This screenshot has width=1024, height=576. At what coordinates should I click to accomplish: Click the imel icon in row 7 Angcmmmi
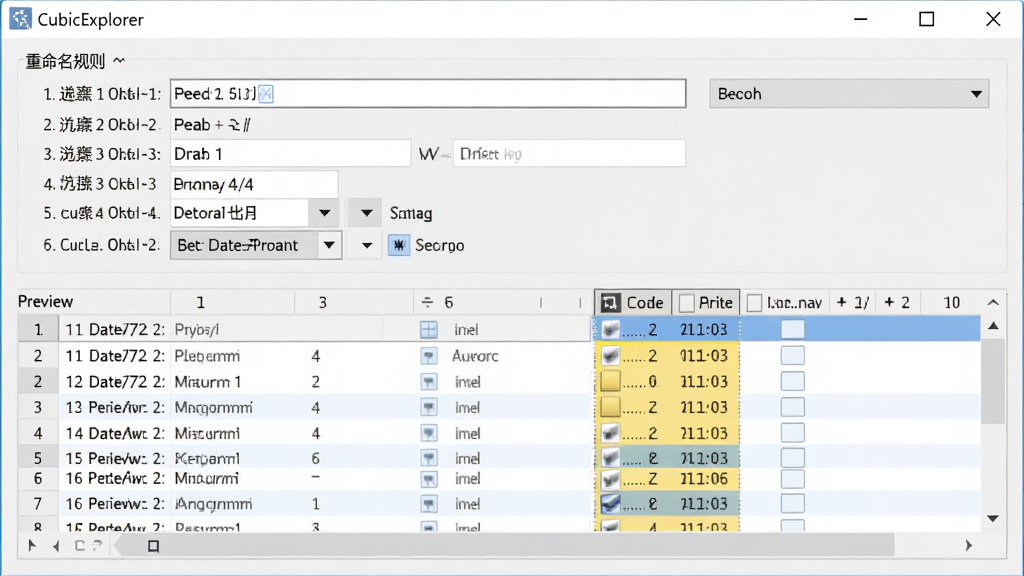point(428,504)
